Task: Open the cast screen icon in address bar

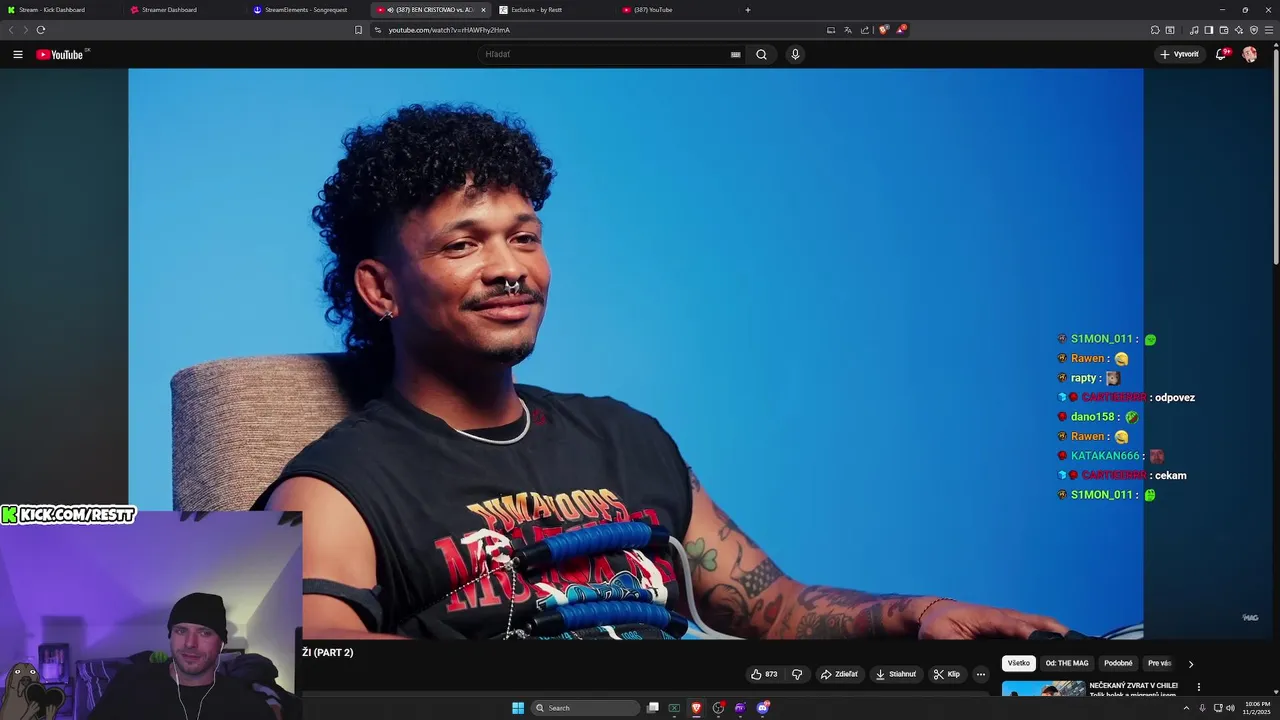Action: pyautogui.click(x=831, y=30)
